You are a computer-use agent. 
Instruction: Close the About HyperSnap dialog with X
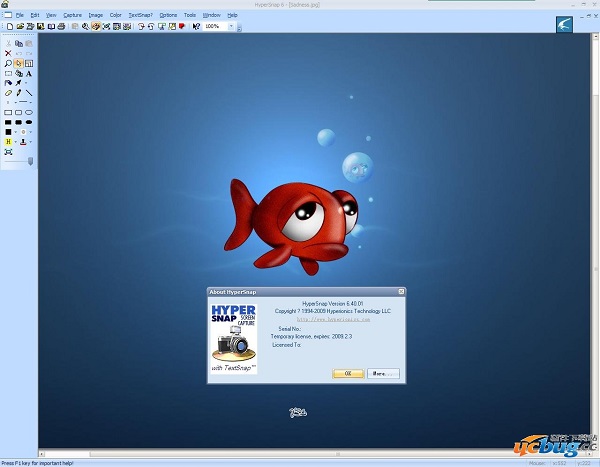401,292
